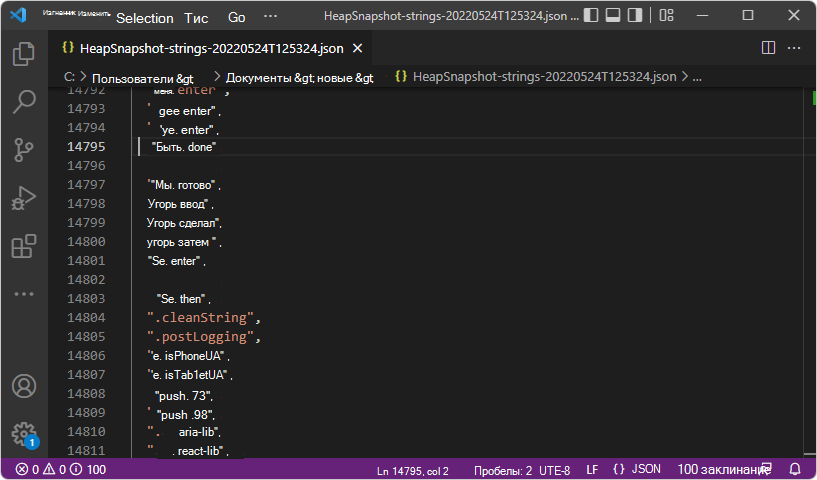The width and height of the screenshot is (817, 480).
Task: Toggle the secondary side bar layout icon
Action: click(635, 15)
